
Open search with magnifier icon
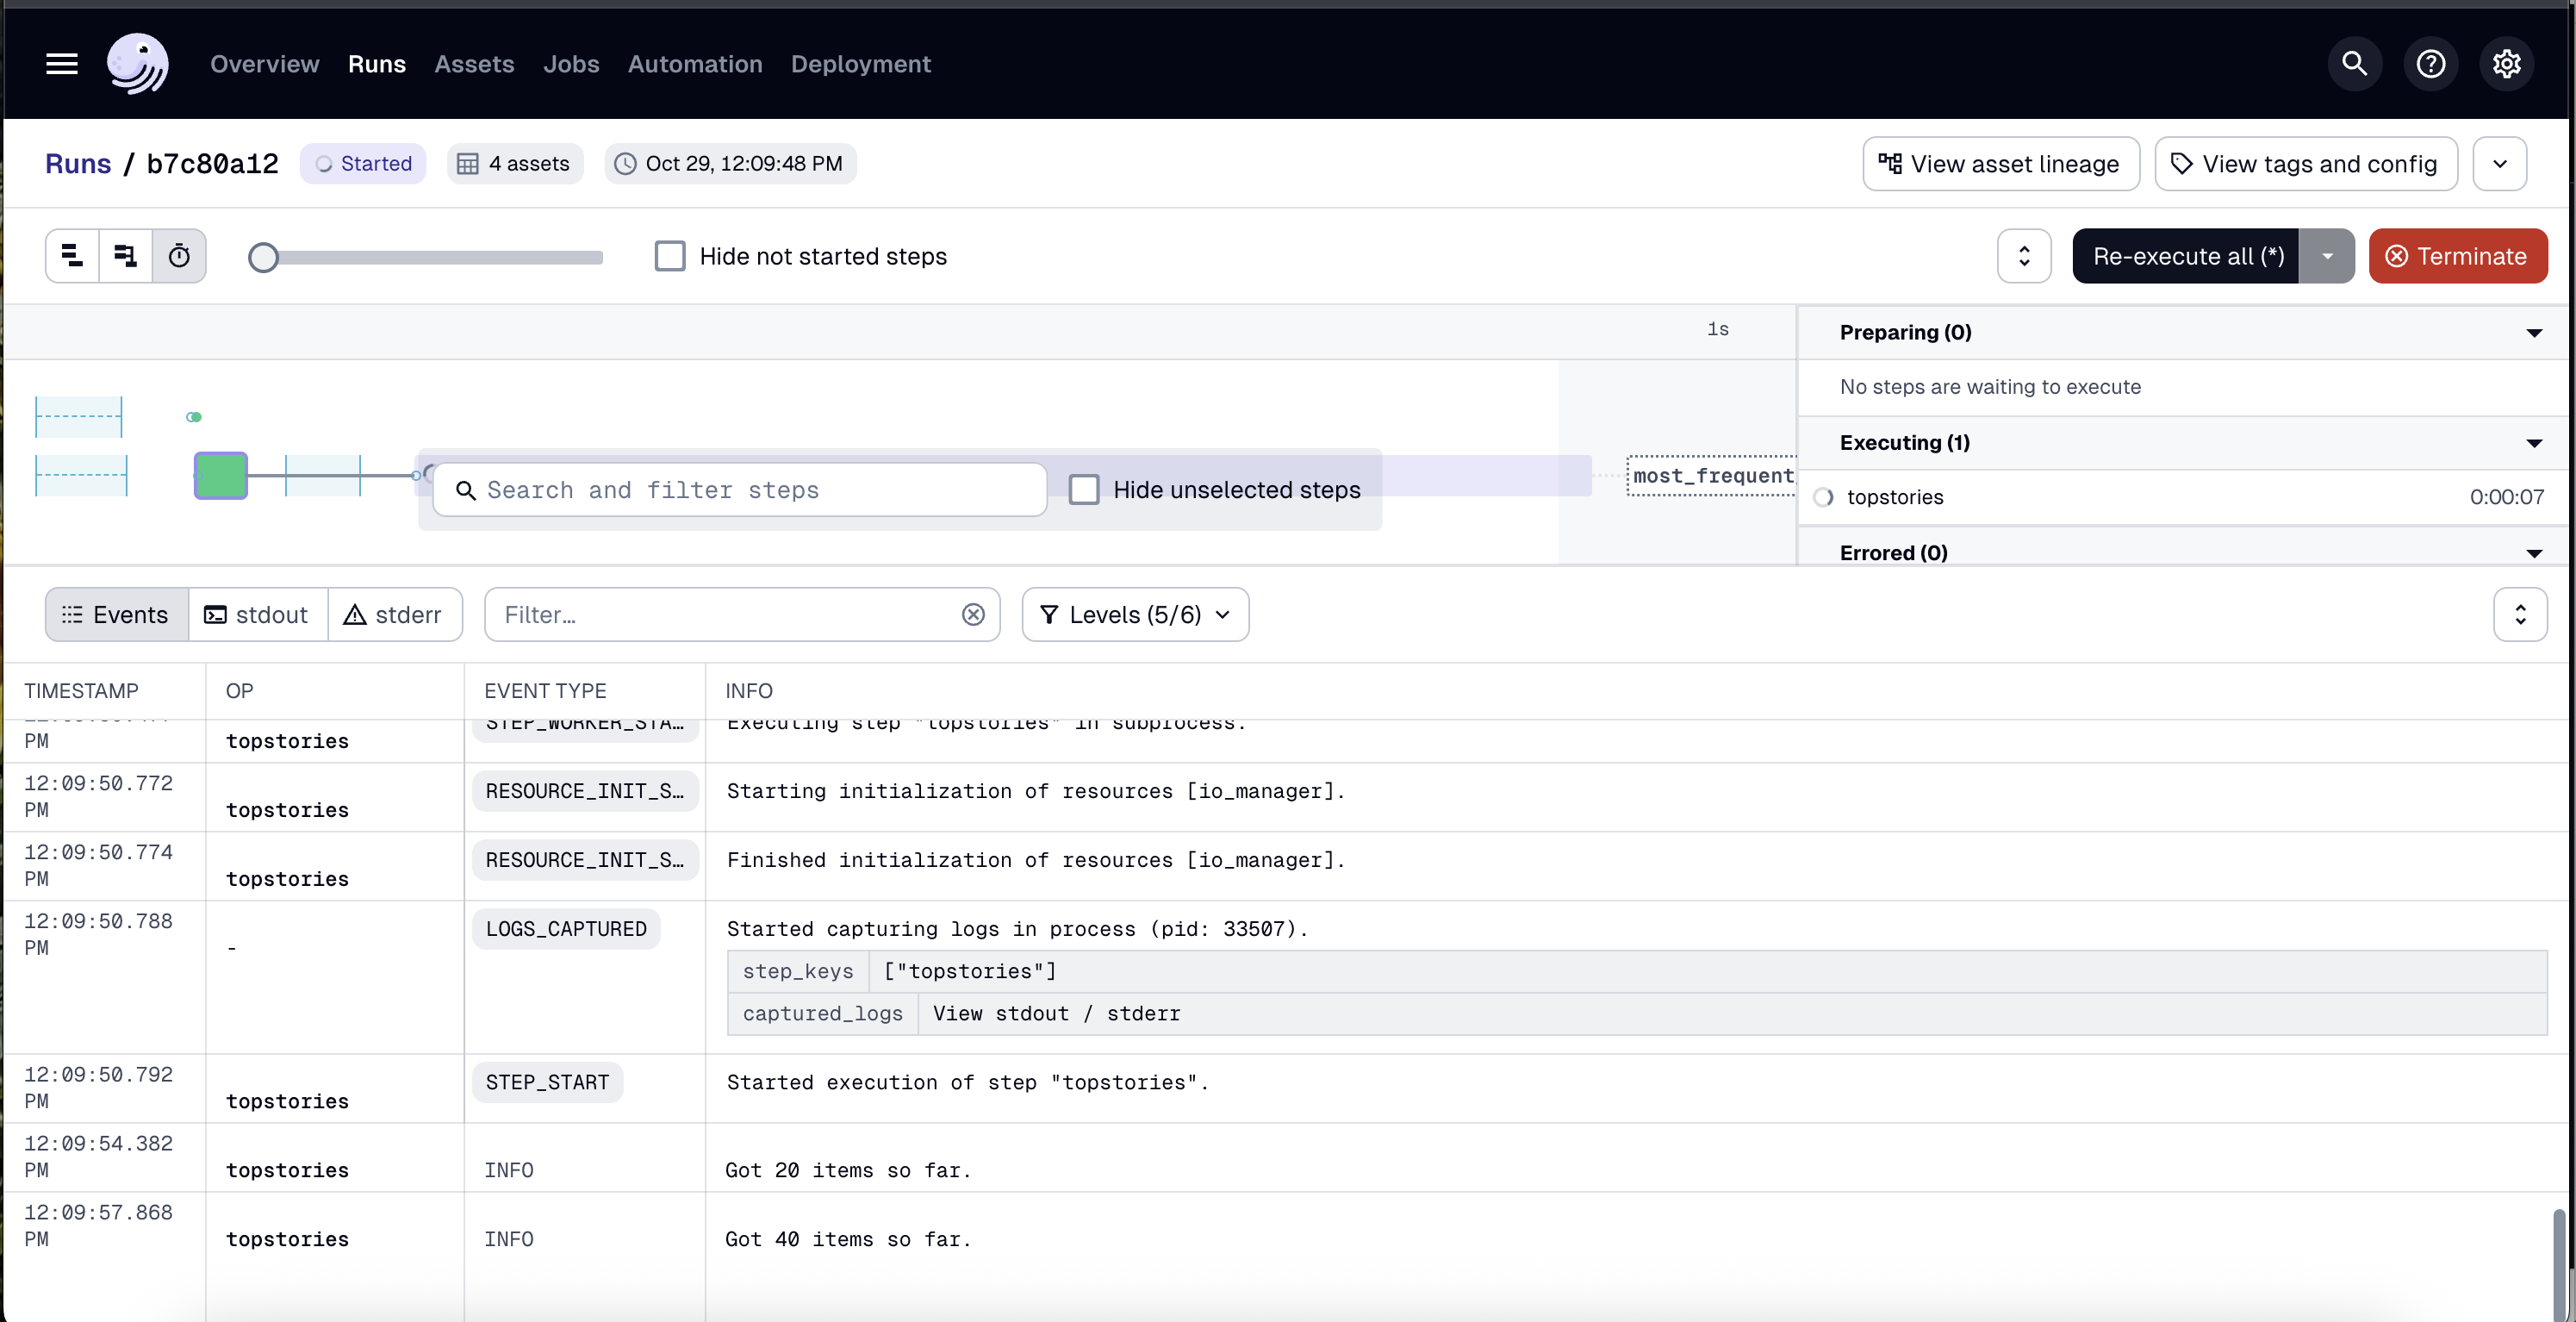tap(2354, 64)
